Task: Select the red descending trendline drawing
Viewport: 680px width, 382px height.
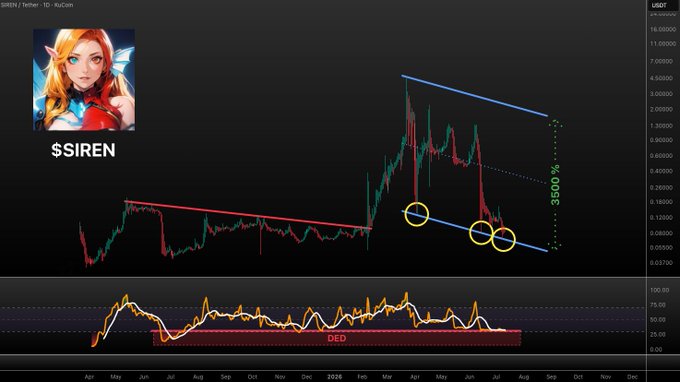Action: [248, 214]
